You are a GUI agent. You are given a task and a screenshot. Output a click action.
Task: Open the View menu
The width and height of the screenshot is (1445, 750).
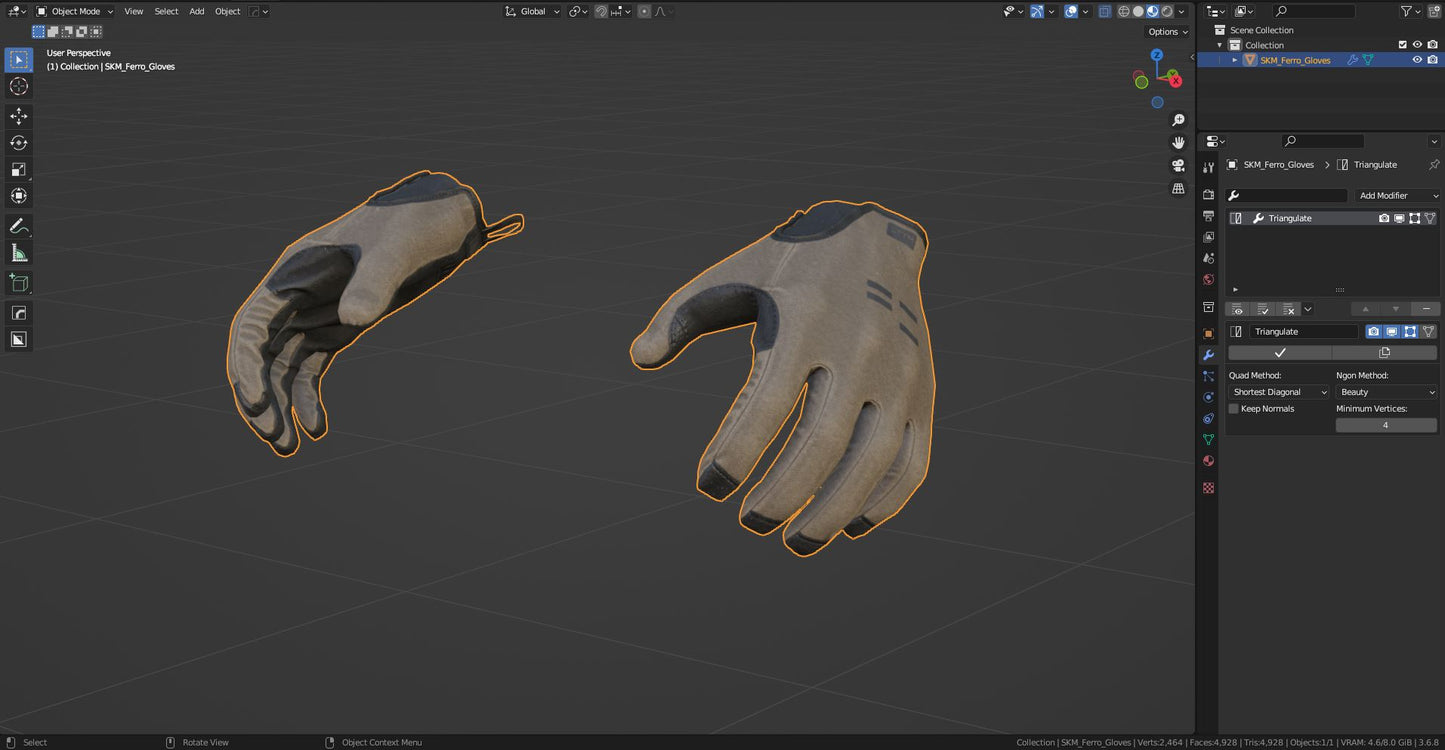pos(133,11)
